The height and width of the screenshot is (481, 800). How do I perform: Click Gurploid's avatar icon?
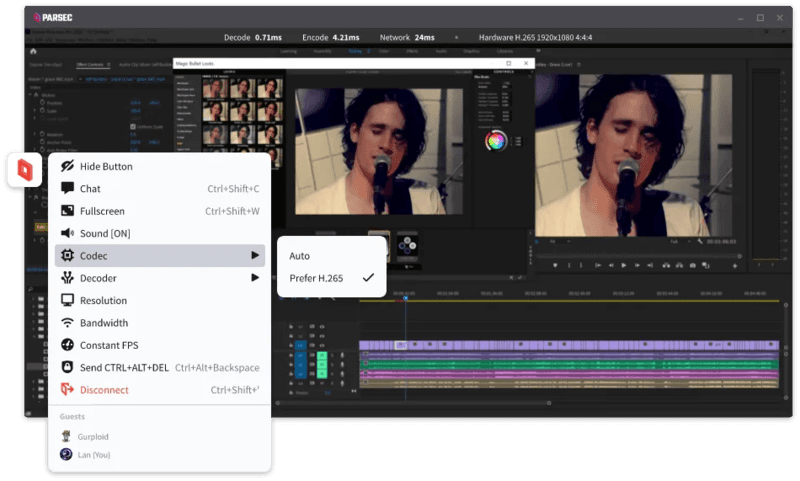[66, 437]
